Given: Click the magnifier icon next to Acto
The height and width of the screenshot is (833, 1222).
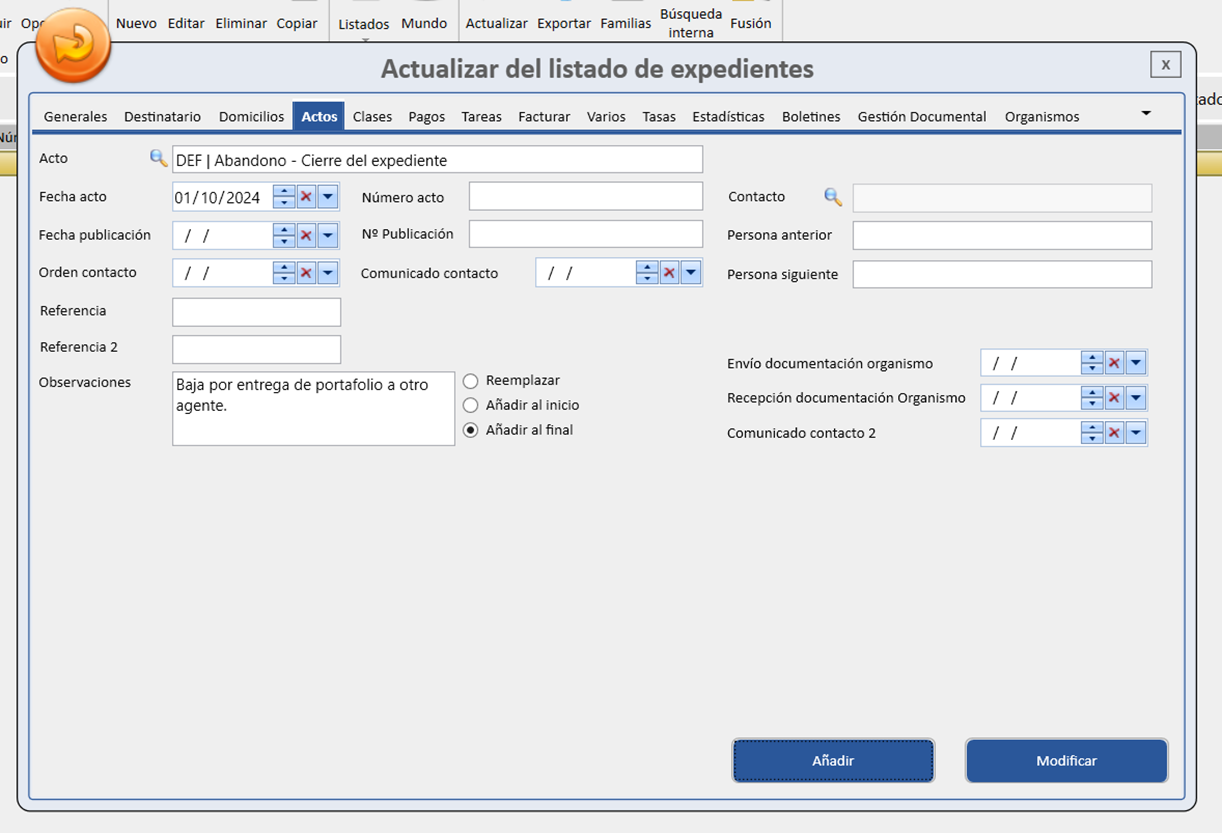Looking at the screenshot, I should (158, 158).
